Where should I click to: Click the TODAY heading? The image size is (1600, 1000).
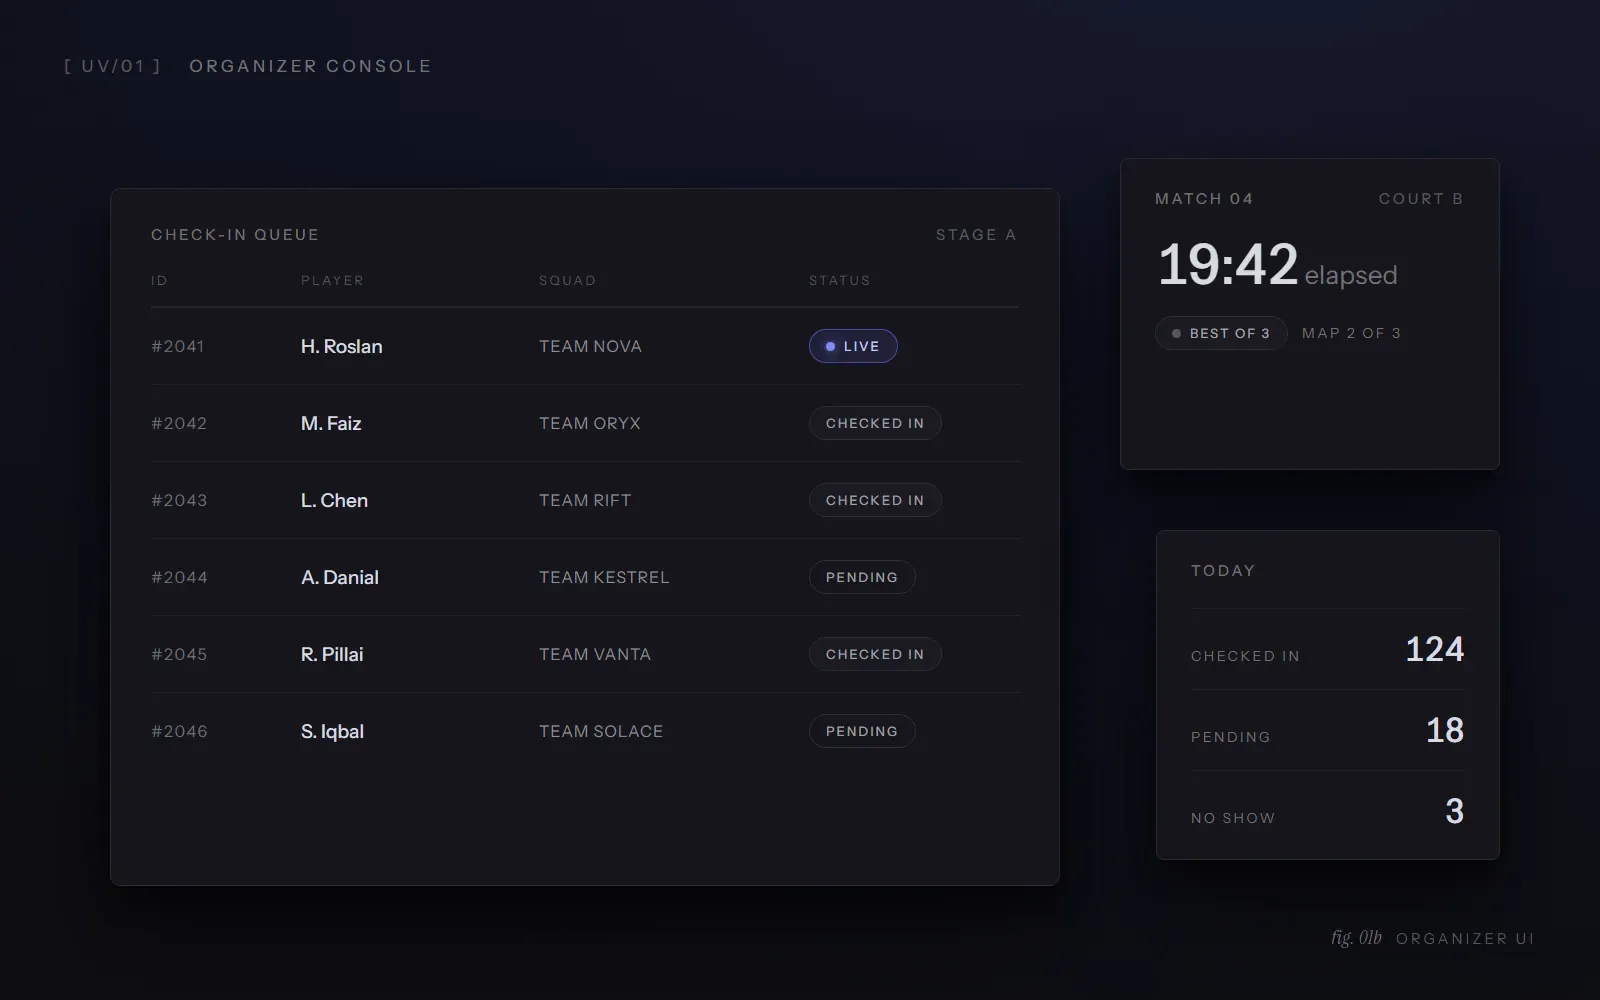coord(1223,571)
